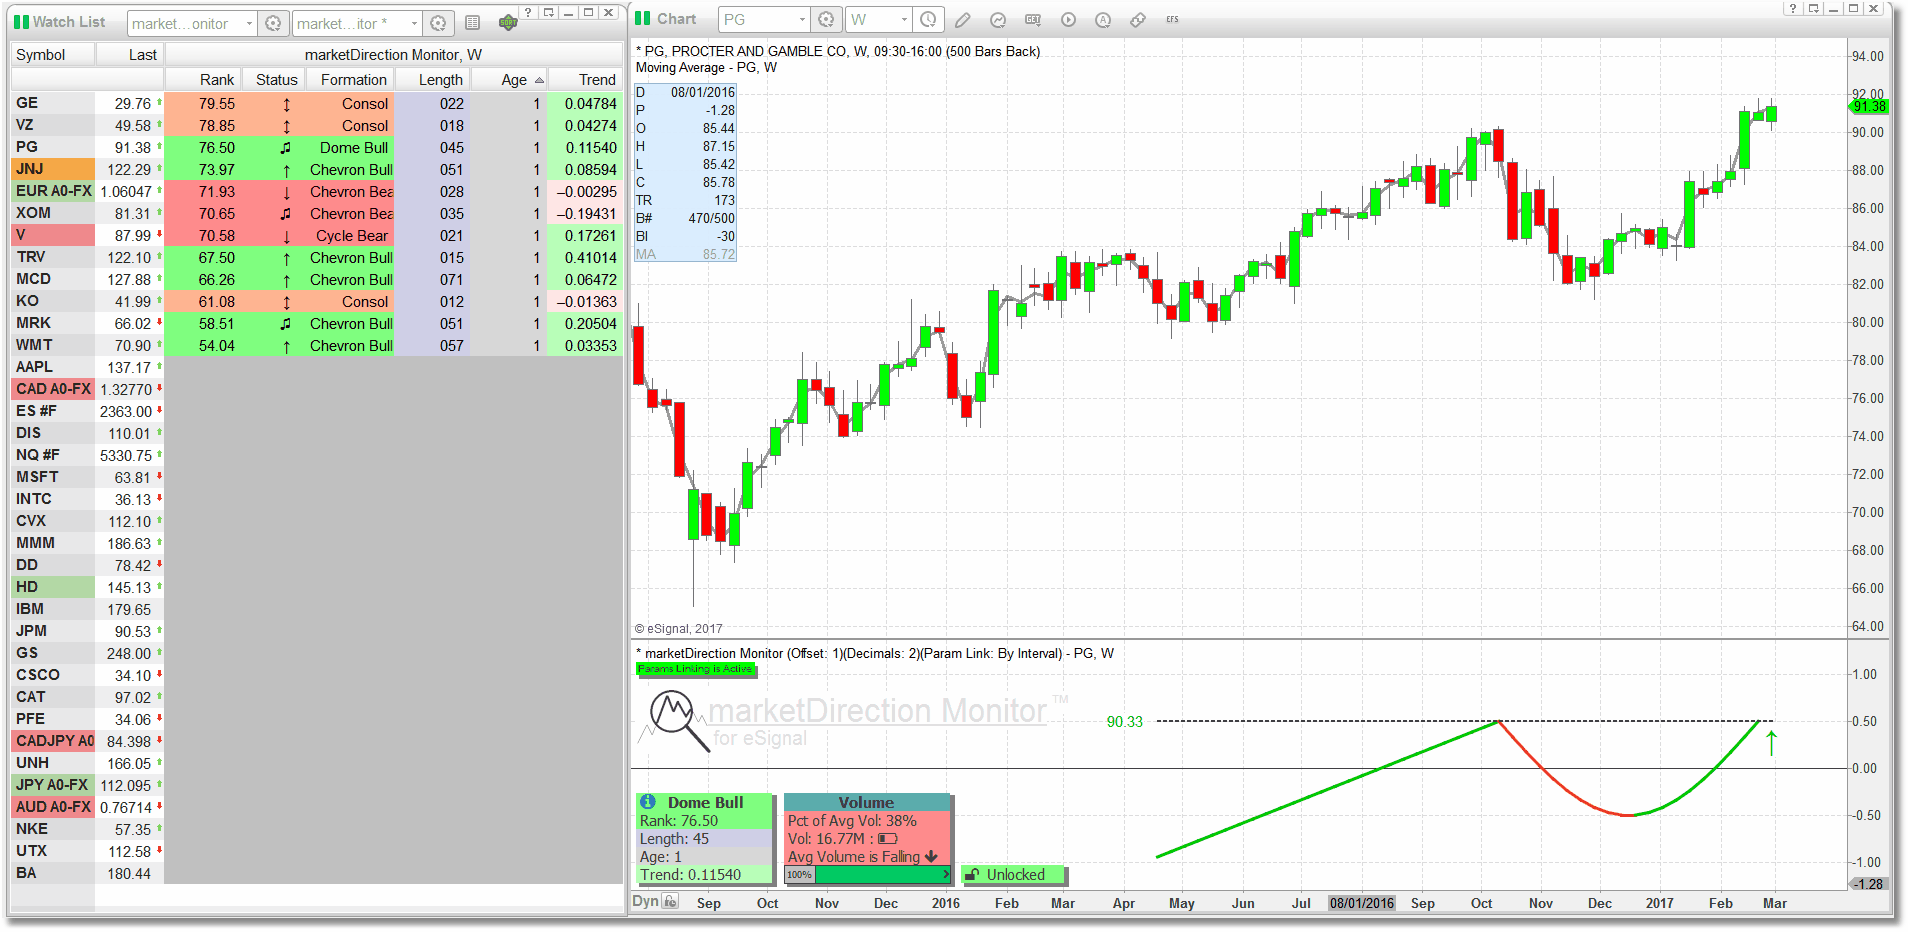Image resolution: width=1908 pixels, height=932 pixels.
Task: Select the CADJPY A0 symbol
Action: tap(54, 741)
